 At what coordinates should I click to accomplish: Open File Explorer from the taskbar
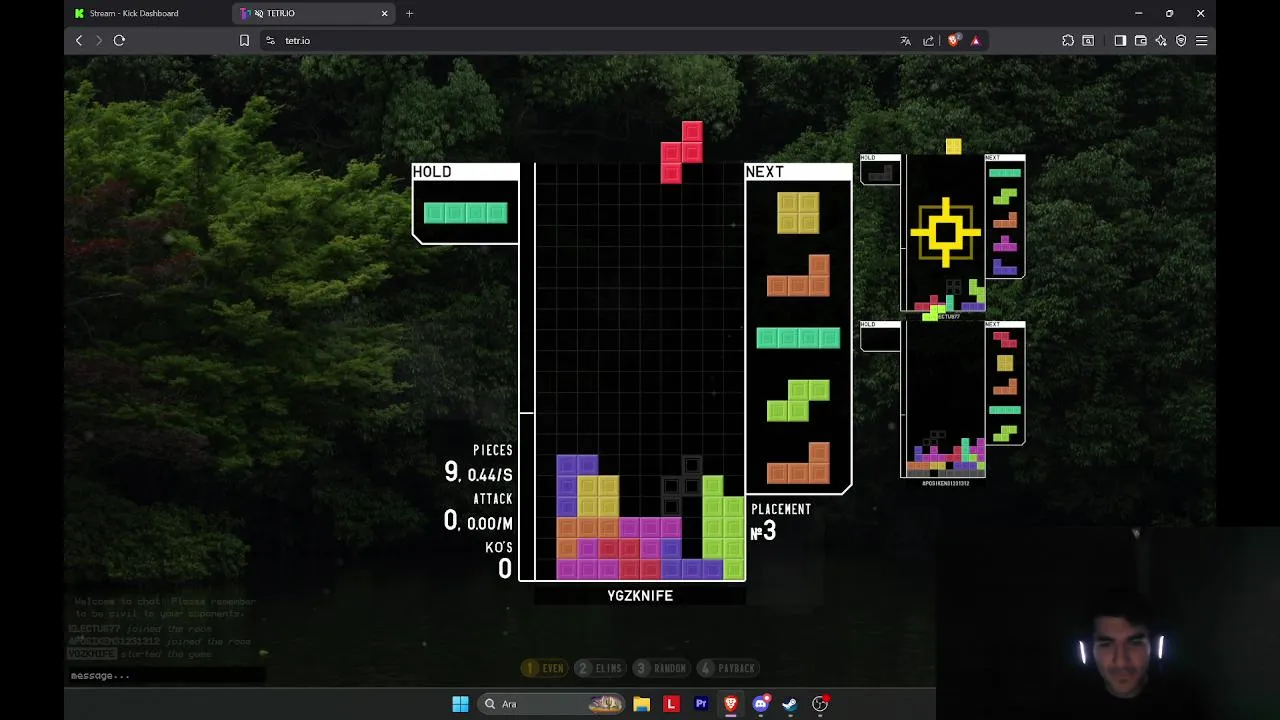click(x=642, y=704)
